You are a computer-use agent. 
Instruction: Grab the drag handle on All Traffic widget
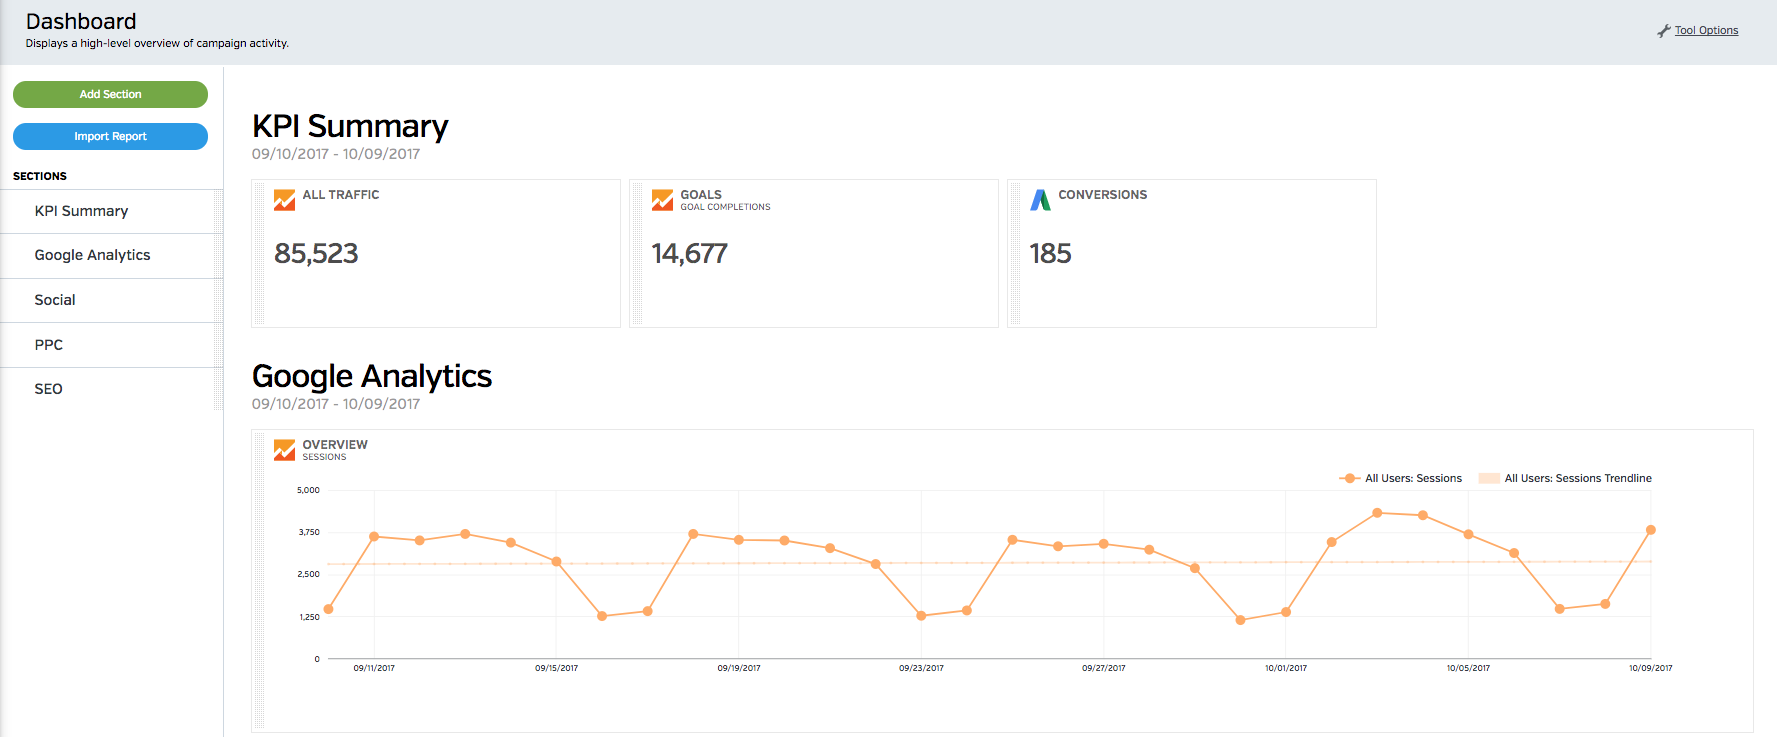coord(258,253)
